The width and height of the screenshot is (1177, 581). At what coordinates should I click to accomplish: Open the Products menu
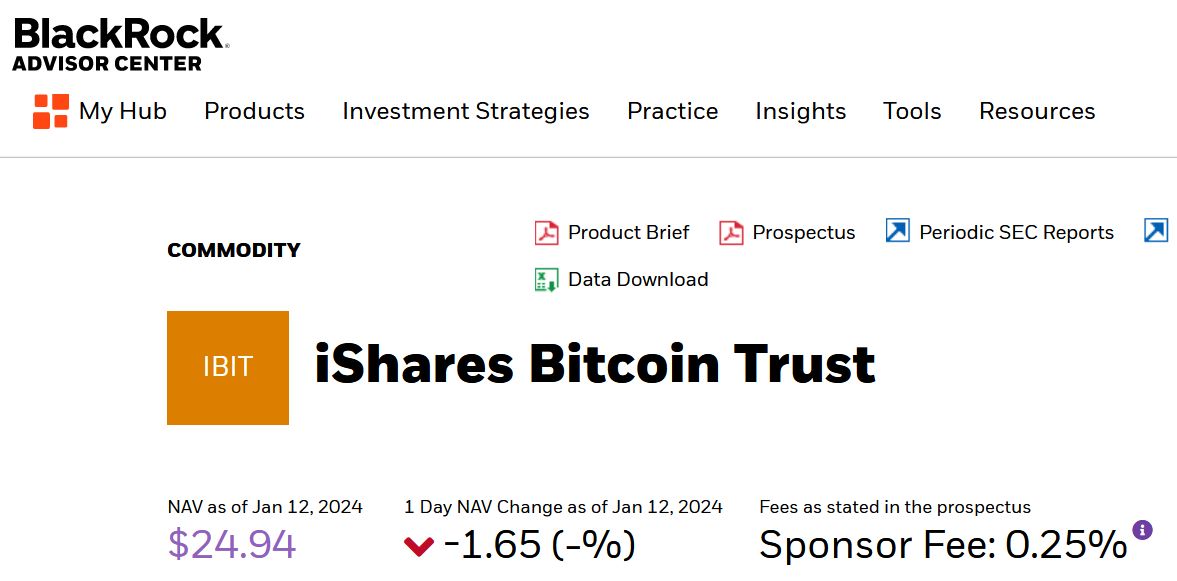[x=254, y=111]
